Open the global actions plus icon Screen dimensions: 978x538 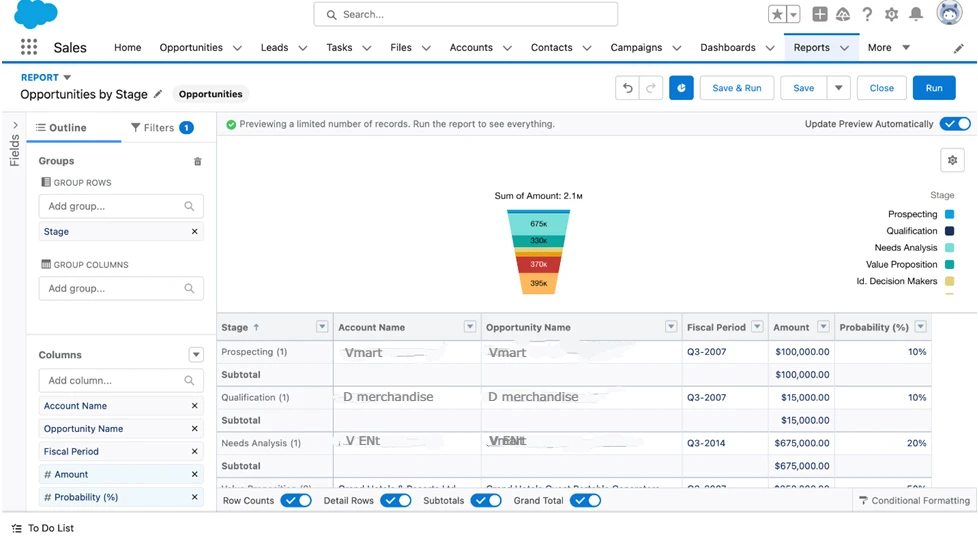click(x=820, y=14)
